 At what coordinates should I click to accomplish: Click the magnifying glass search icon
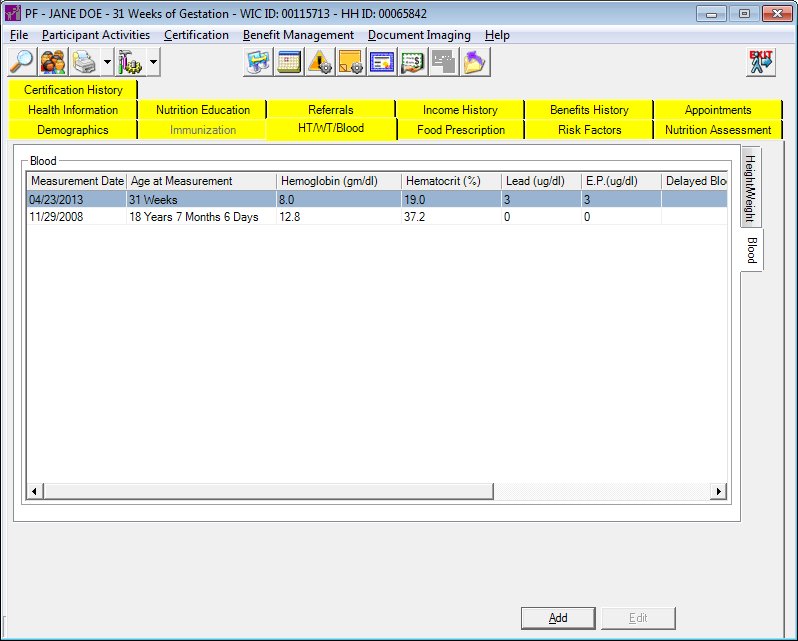(21, 62)
